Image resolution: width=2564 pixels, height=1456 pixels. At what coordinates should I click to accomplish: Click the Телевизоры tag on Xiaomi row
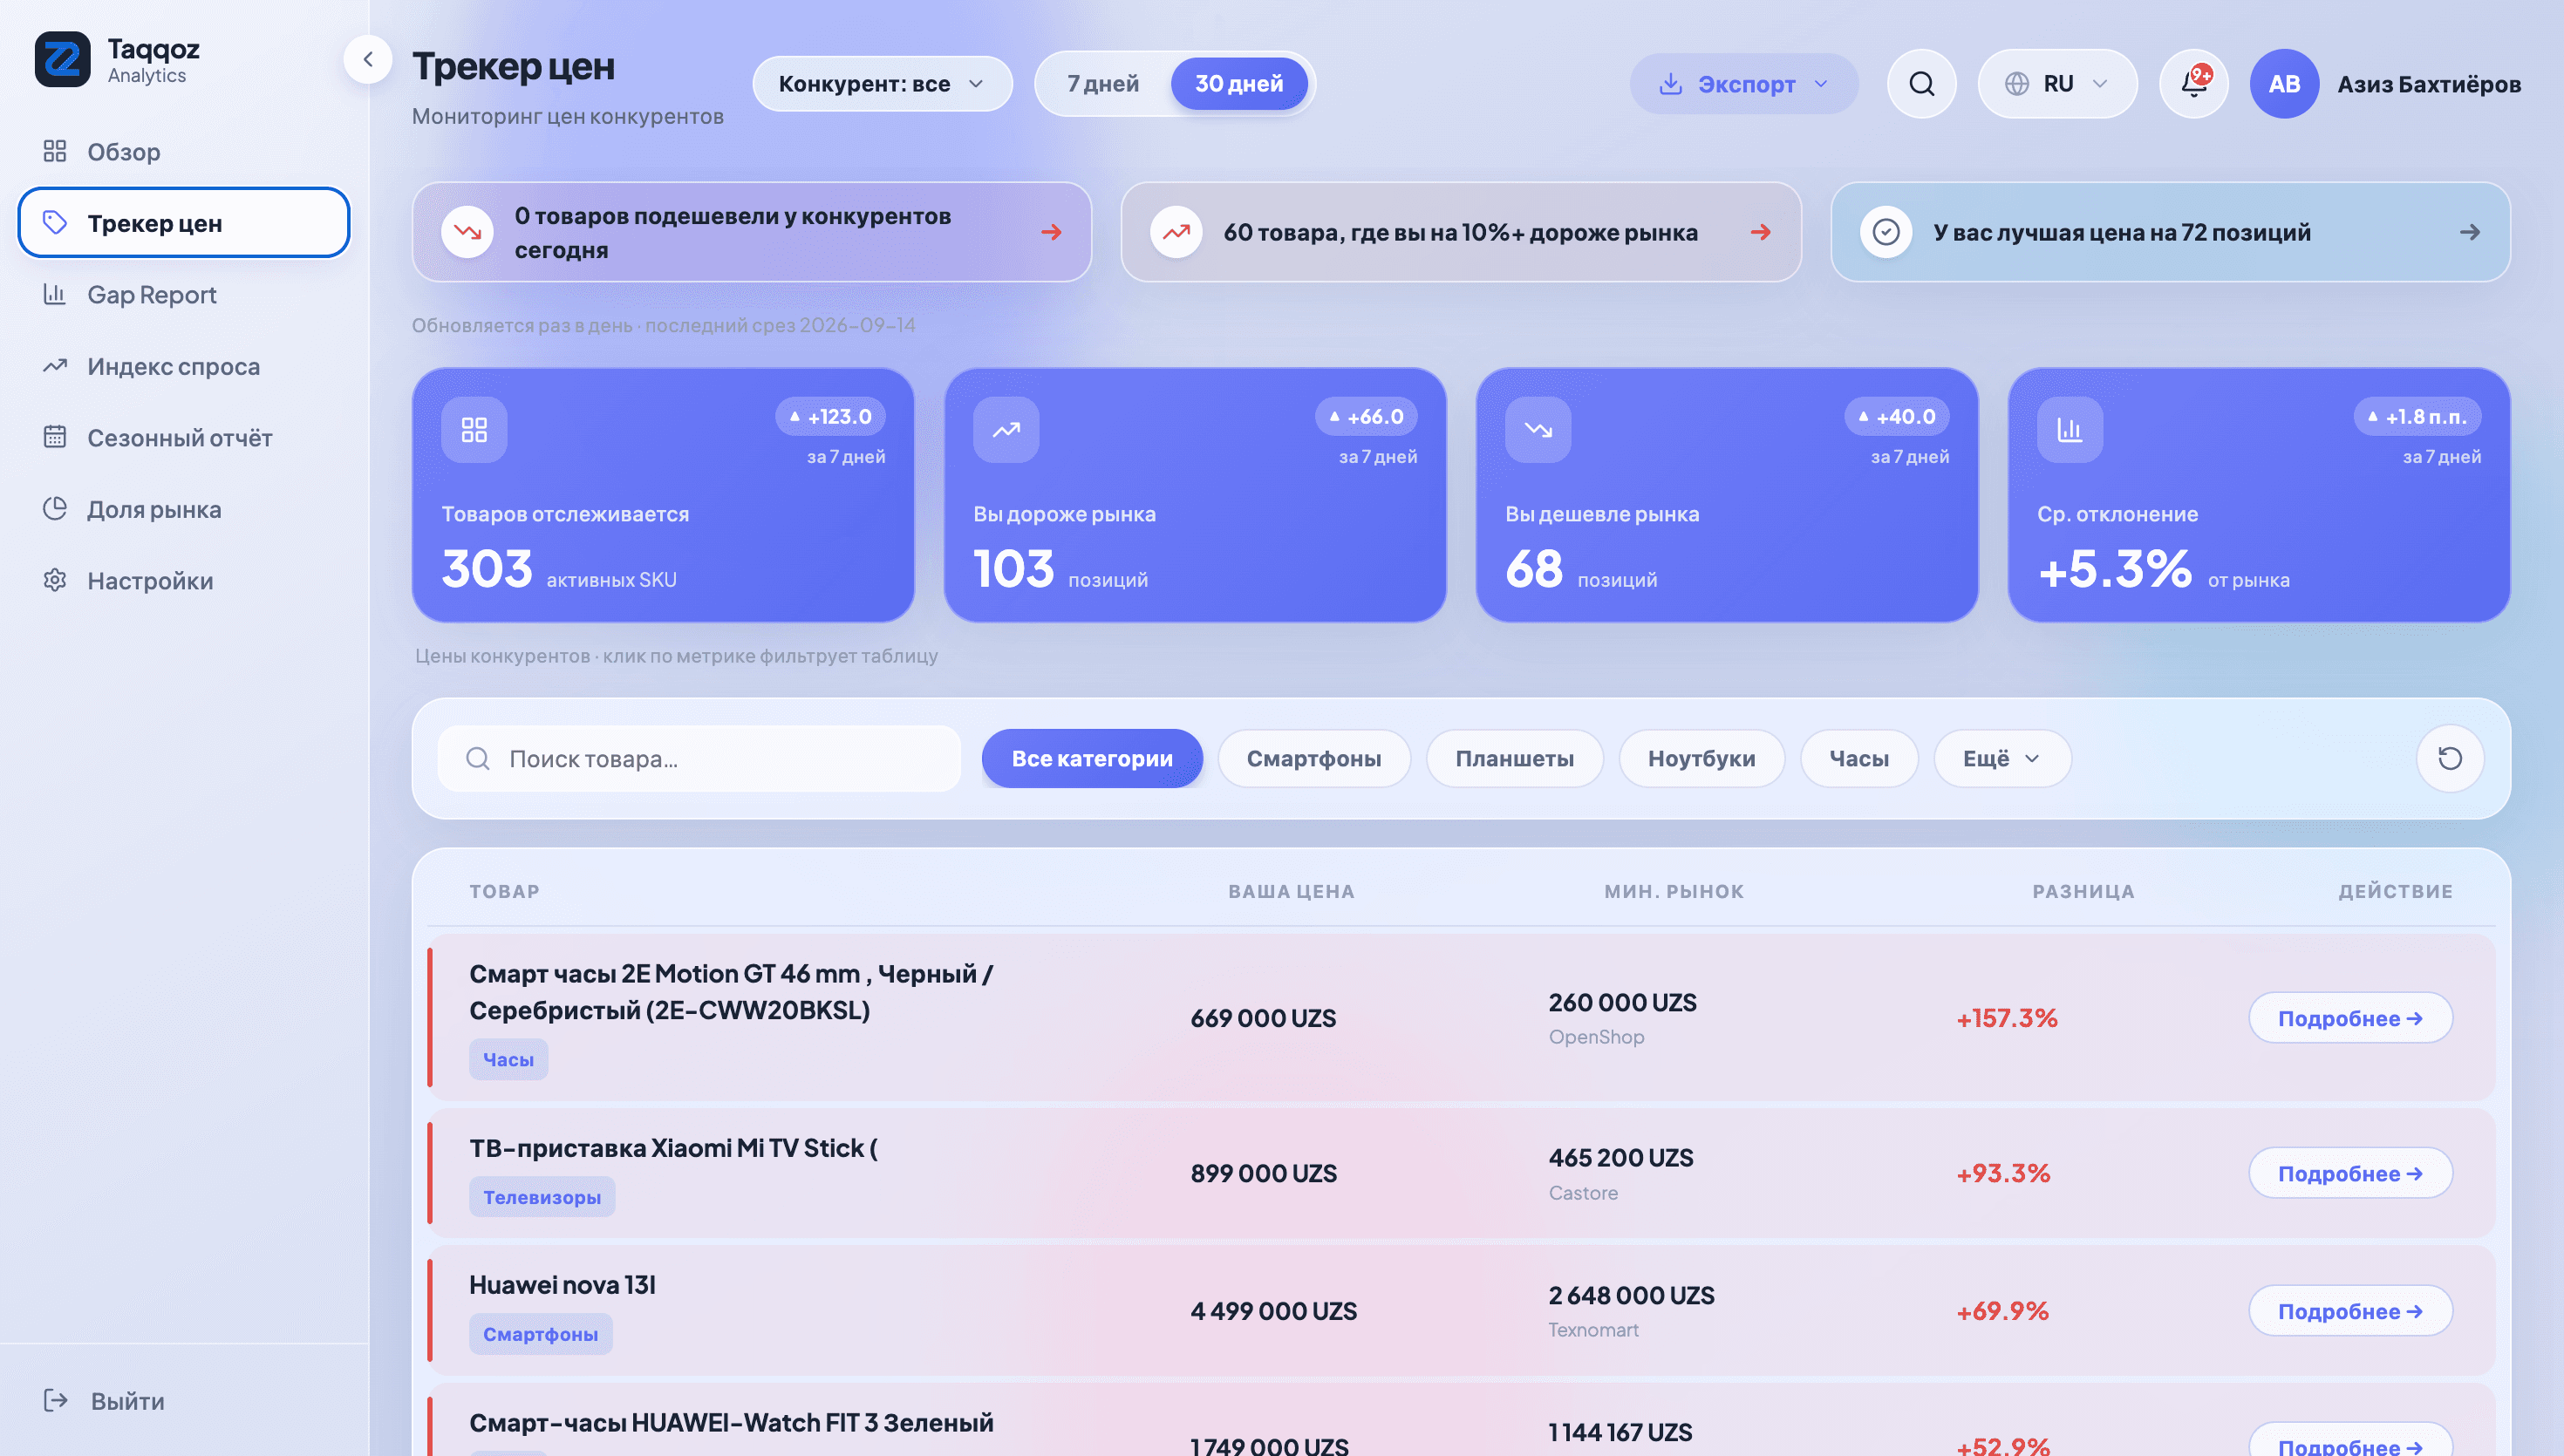click(x=542, y=1197)
